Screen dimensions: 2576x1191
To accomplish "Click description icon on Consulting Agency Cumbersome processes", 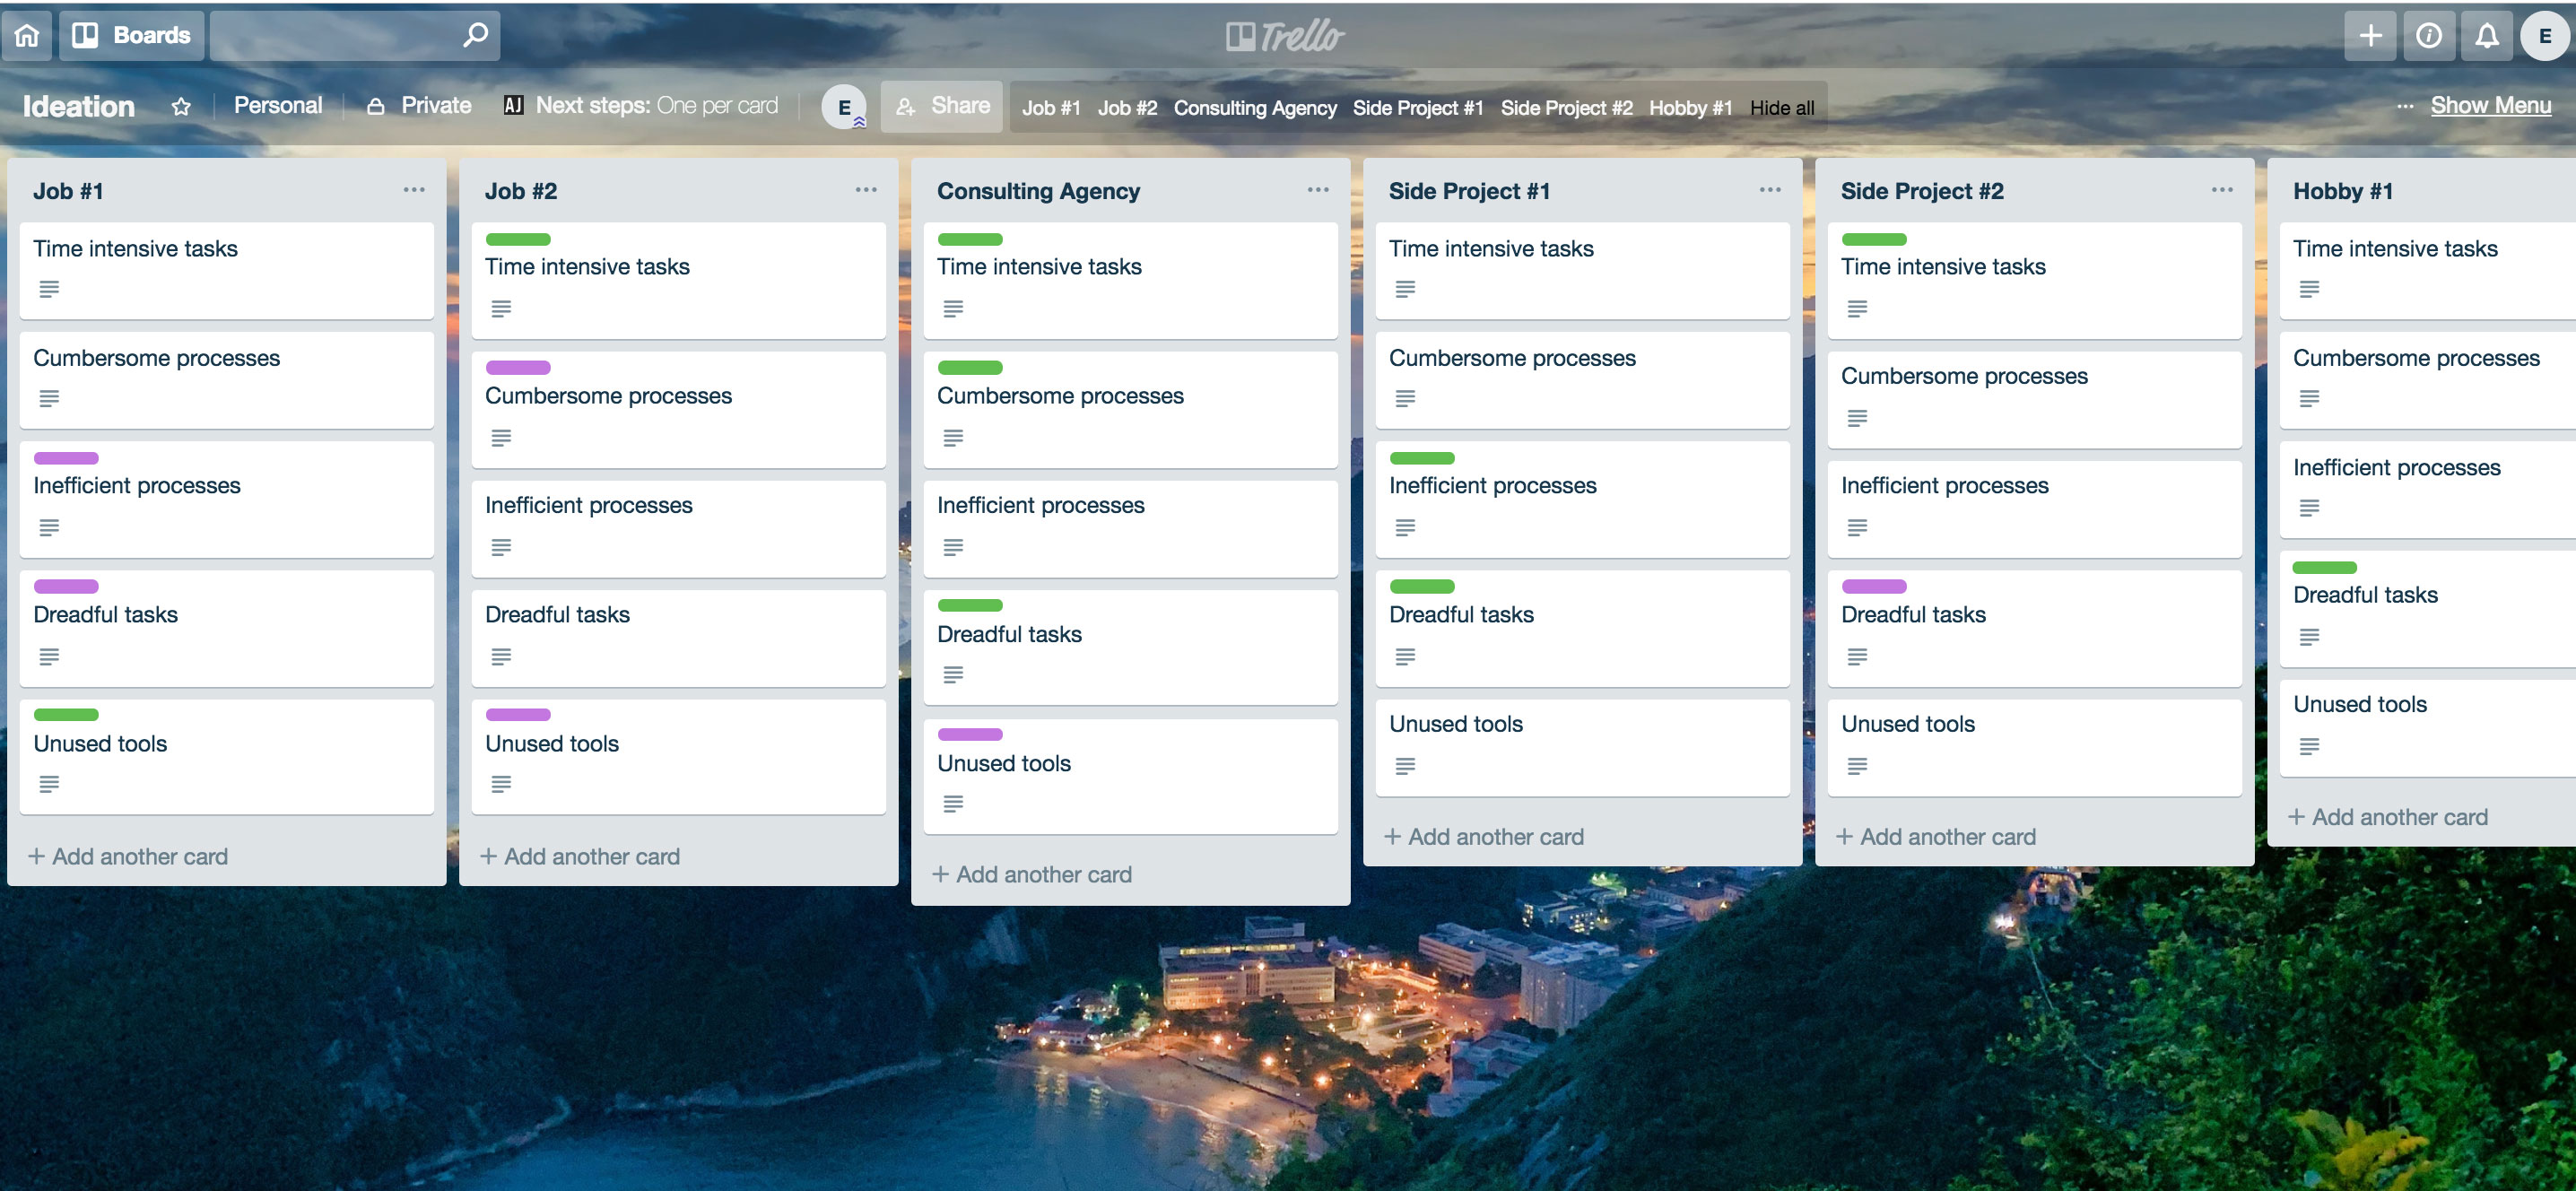I will tap(953, 438).
